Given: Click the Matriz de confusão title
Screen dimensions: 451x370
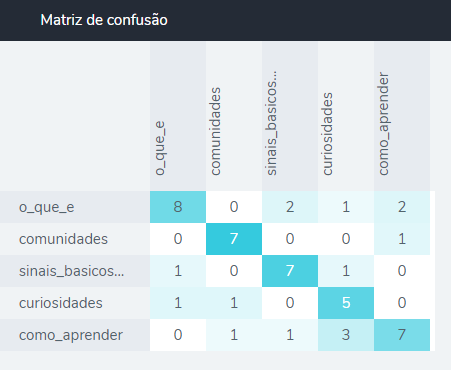Looking at the screenshot, I should coord(104,20).
